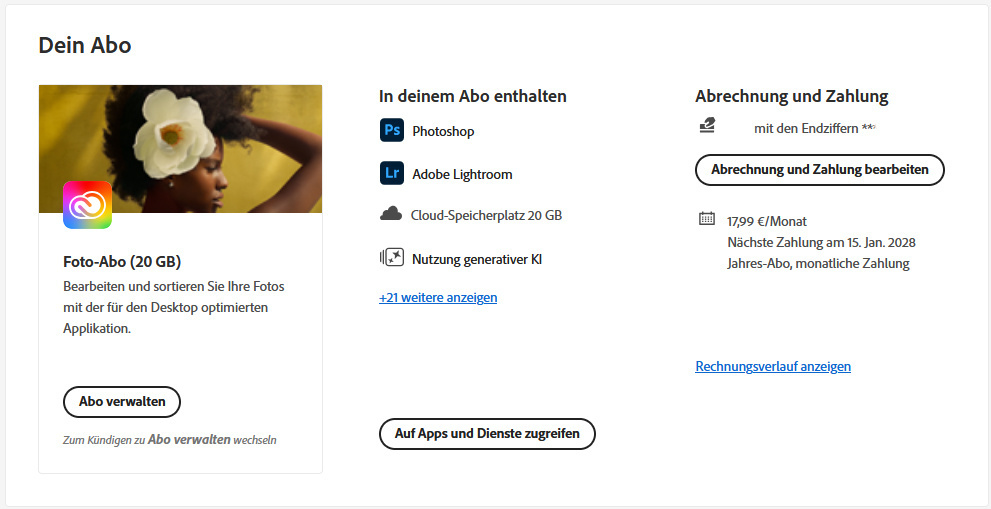
Task: Expand the +21 weitere anzeigen list
Action: [438, 297]
